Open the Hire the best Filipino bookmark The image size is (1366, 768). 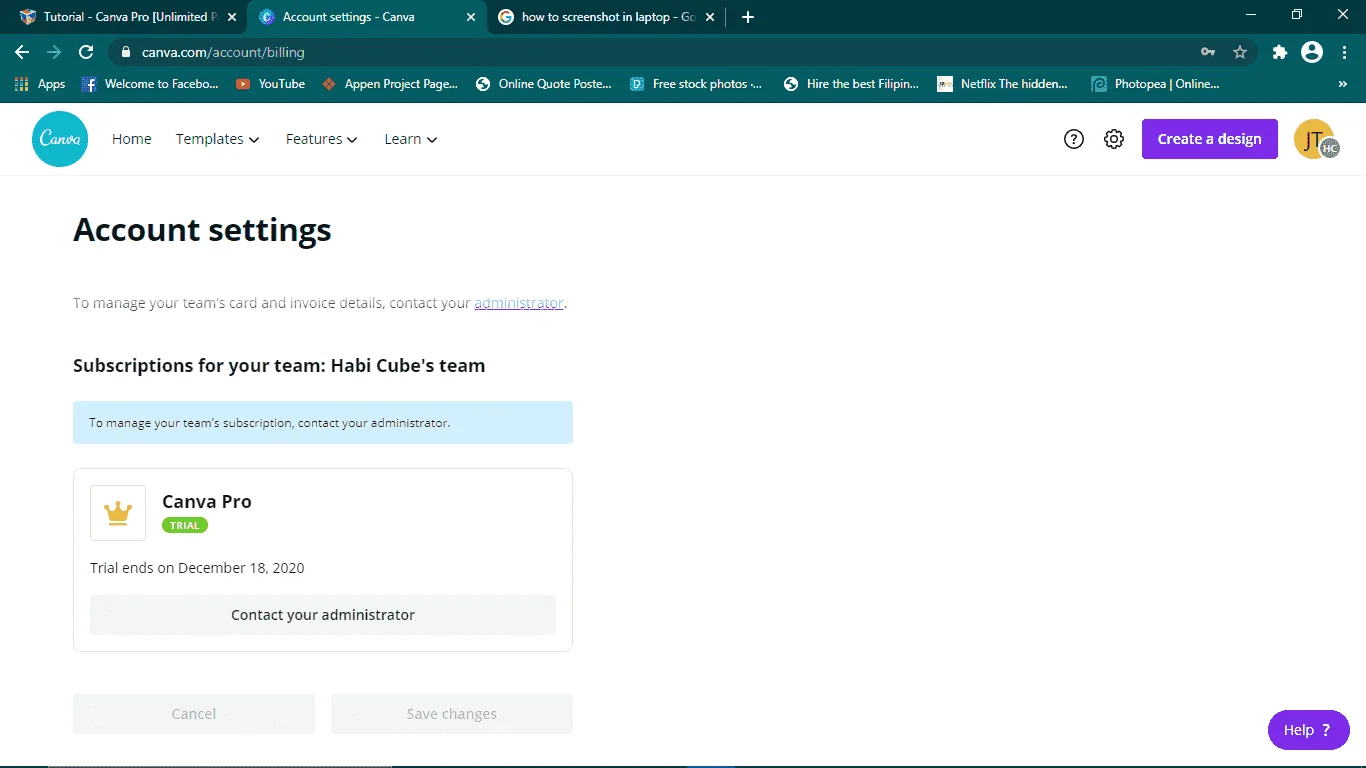click(852, 84)
